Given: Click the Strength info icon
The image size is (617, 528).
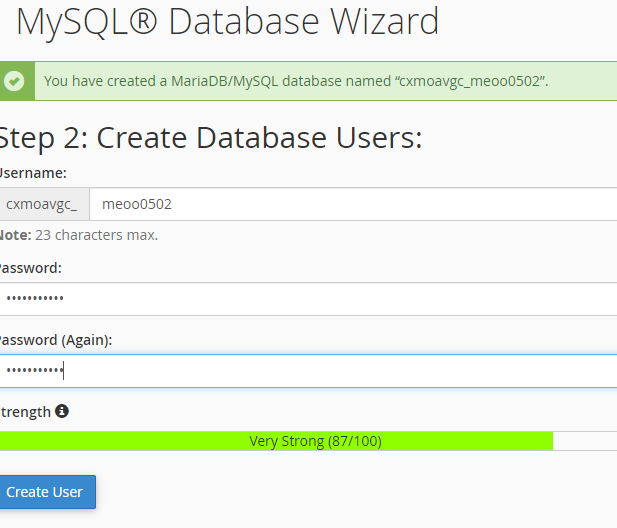Looking at the screenshot, I should pyautogui.click(x=62, y=411).
